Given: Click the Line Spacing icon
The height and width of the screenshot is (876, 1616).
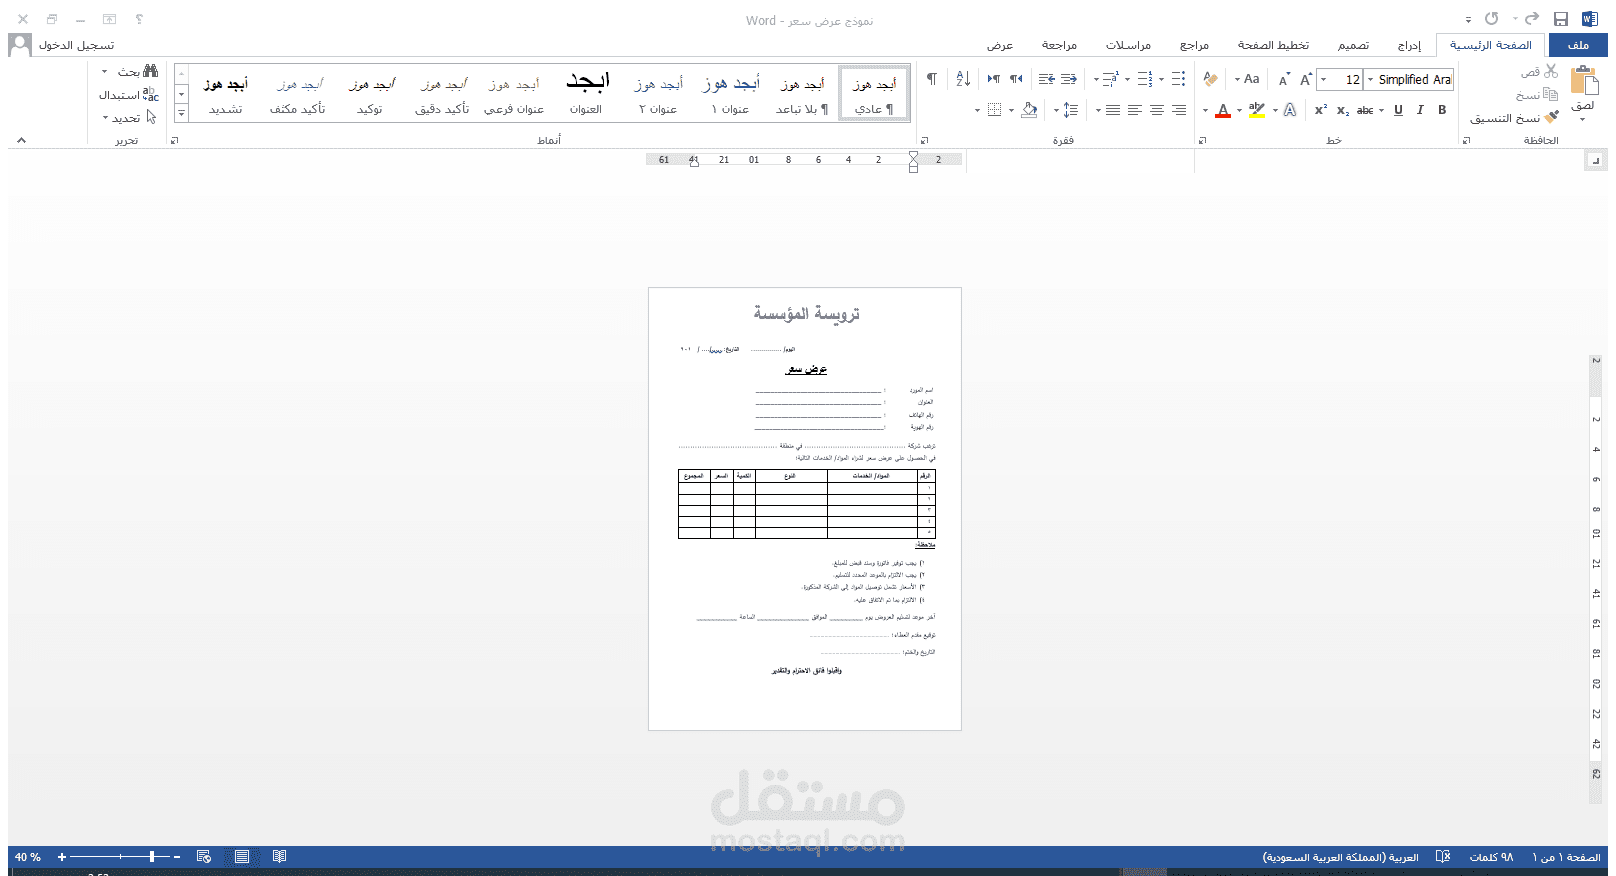Looking at the screenshot, I should pyautogui.click(x=1071, y=110).
